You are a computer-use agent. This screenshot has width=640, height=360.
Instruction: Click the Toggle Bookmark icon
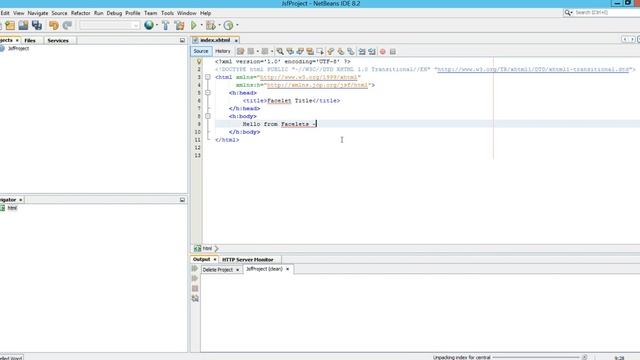point(351,51)
